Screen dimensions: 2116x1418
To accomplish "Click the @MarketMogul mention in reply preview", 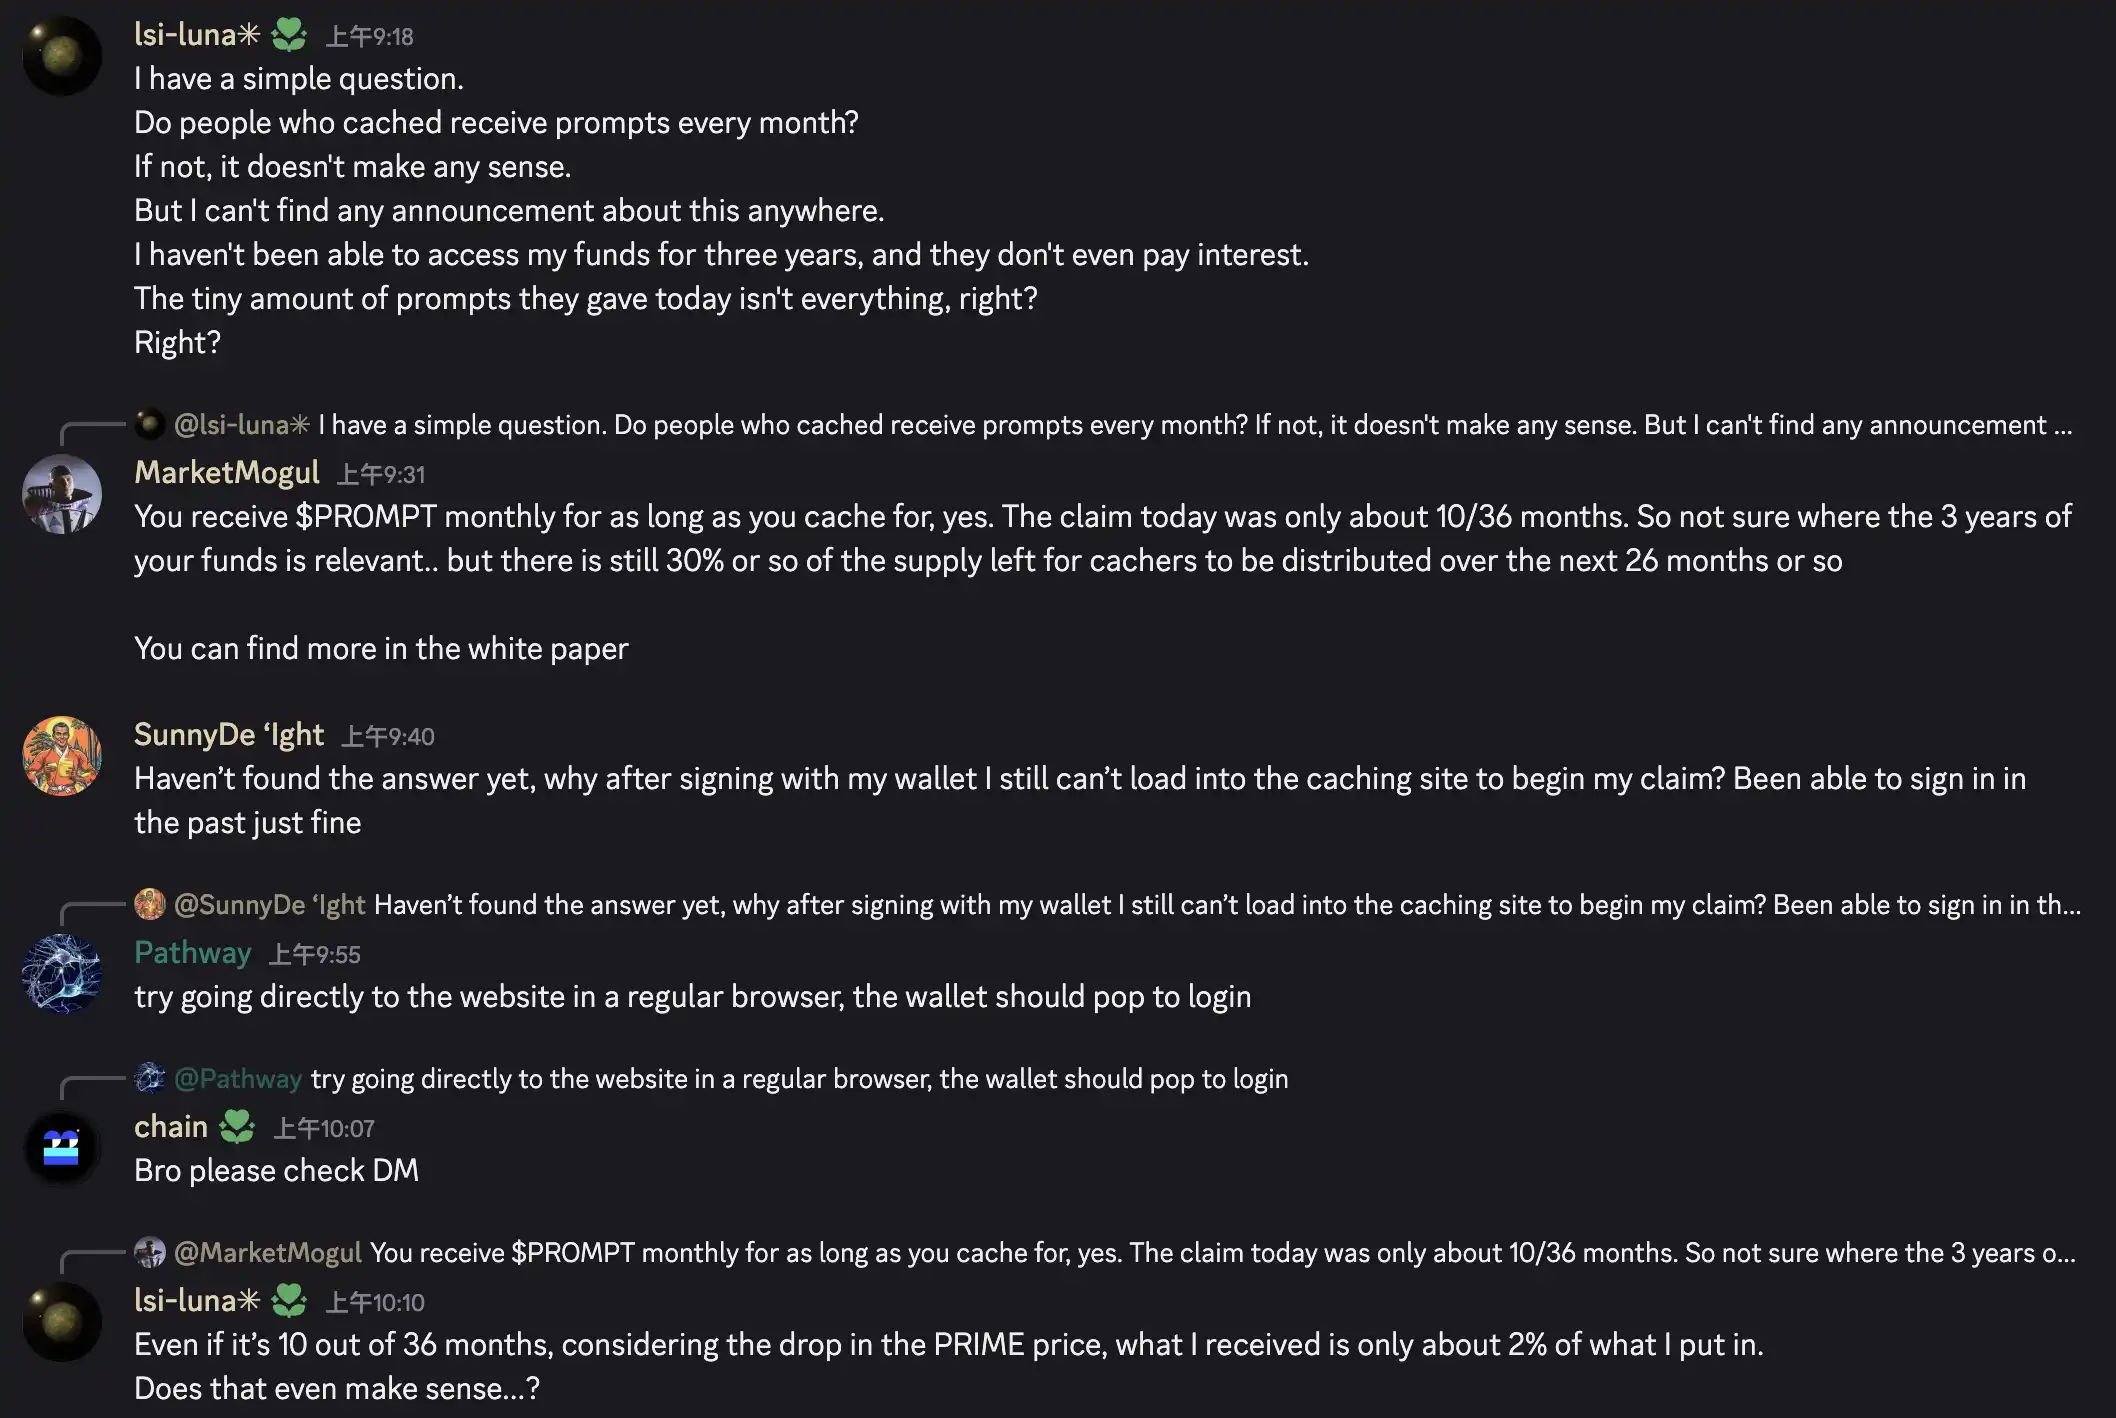I will point(268,1253).
